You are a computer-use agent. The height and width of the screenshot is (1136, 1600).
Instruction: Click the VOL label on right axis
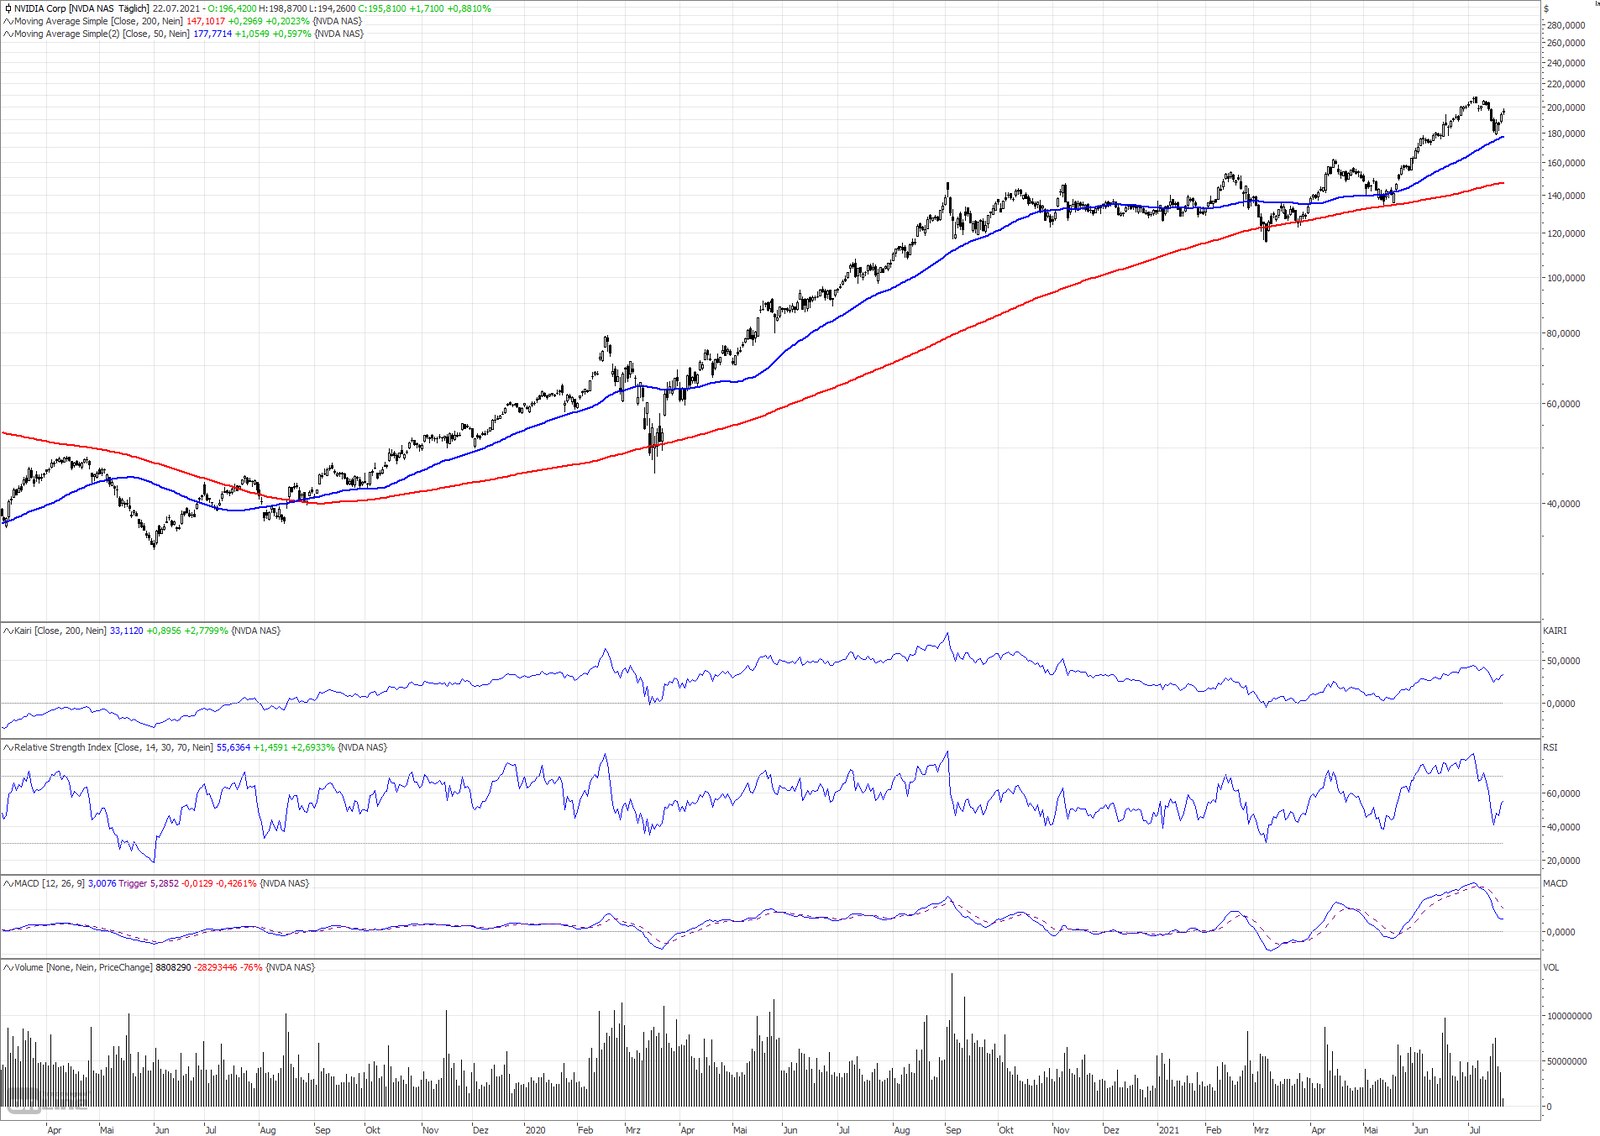pyautogui.click(x=1551, y=968)
